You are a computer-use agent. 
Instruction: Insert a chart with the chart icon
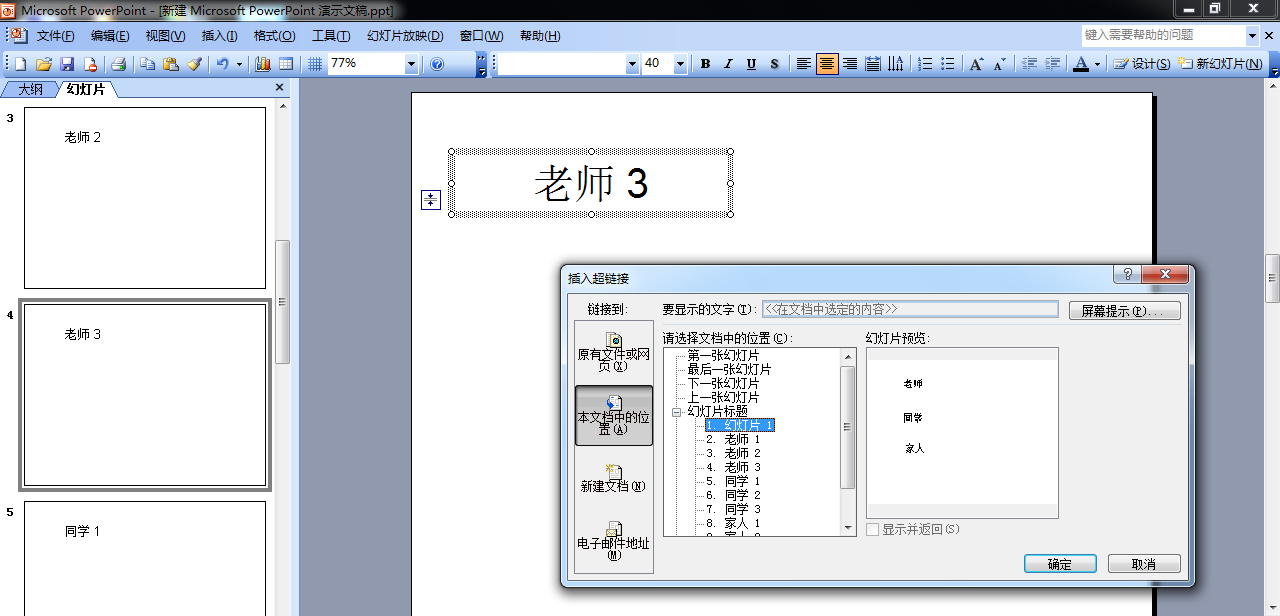(263, 64)
